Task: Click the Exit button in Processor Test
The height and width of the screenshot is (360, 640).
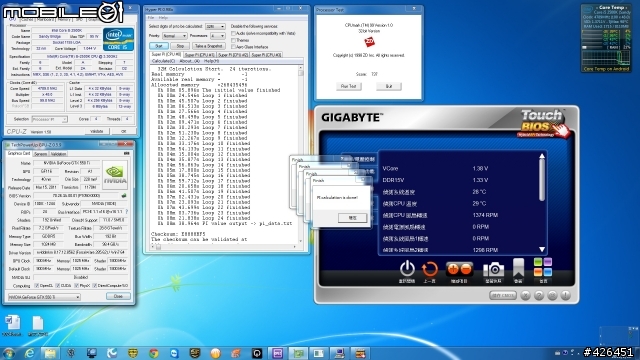Action: 389,86
